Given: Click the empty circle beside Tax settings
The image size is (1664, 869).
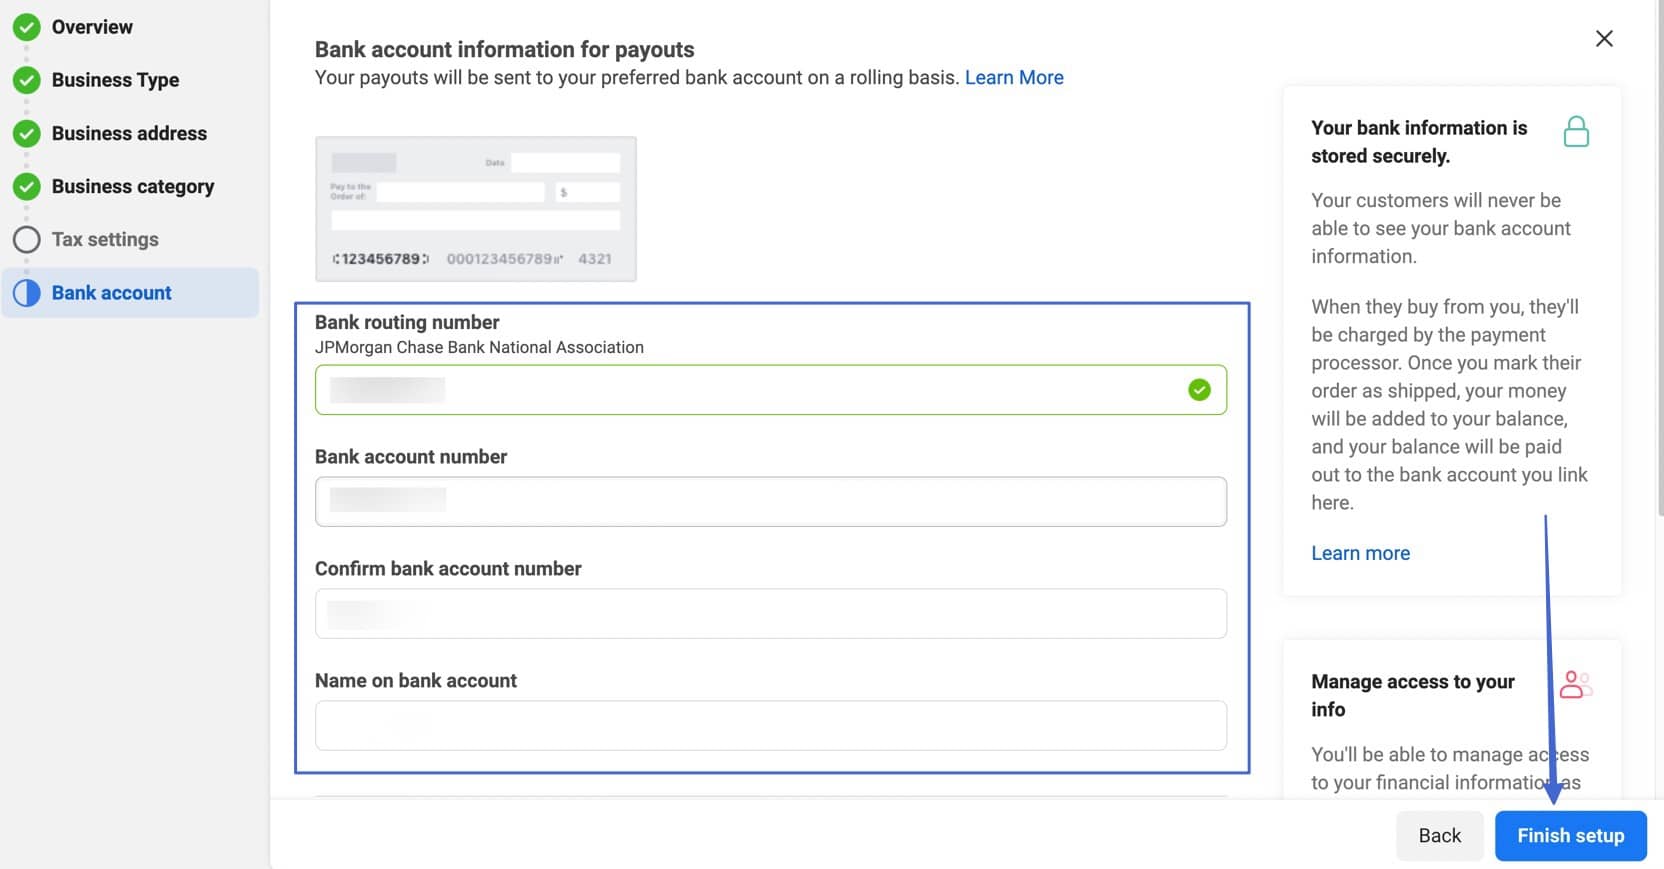Looking at the screenshot, I should pyautogui.click(x=27, y=239).
